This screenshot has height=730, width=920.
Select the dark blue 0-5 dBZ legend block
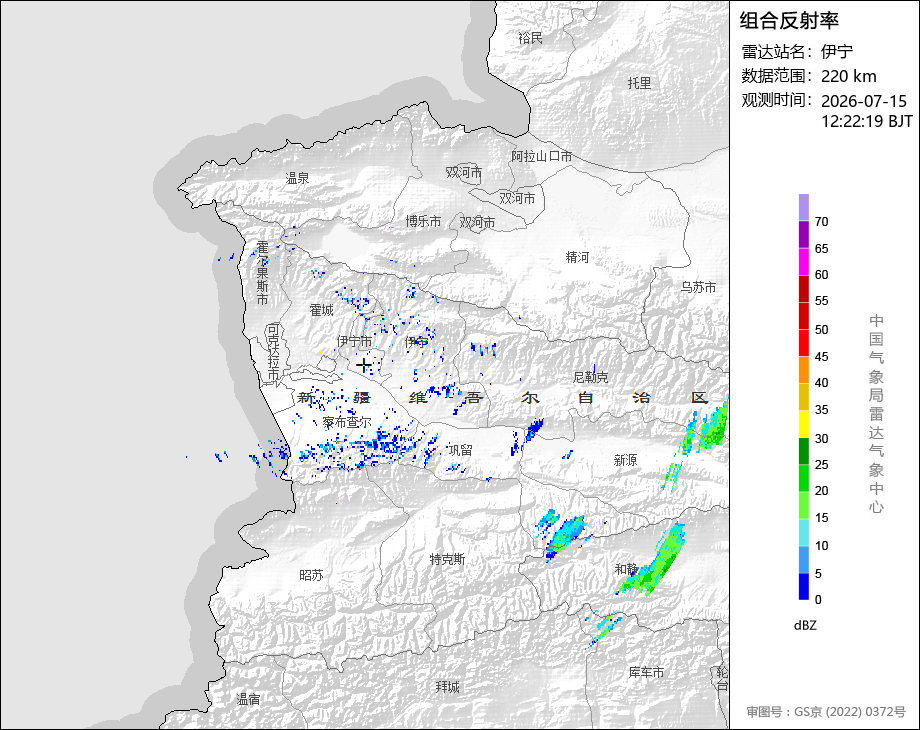[803, 586]
